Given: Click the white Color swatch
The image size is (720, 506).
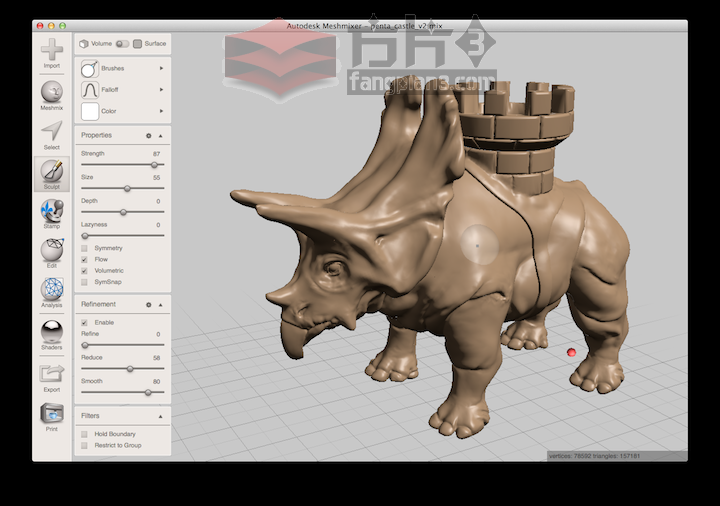Looking at the screenshot, I should click(x=90, y=111).
